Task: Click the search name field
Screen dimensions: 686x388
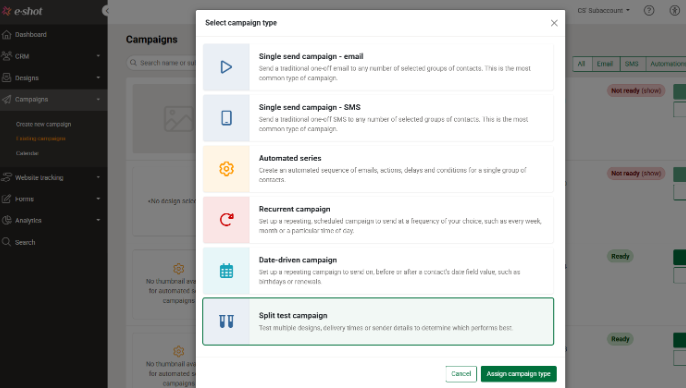Action: 162,63
